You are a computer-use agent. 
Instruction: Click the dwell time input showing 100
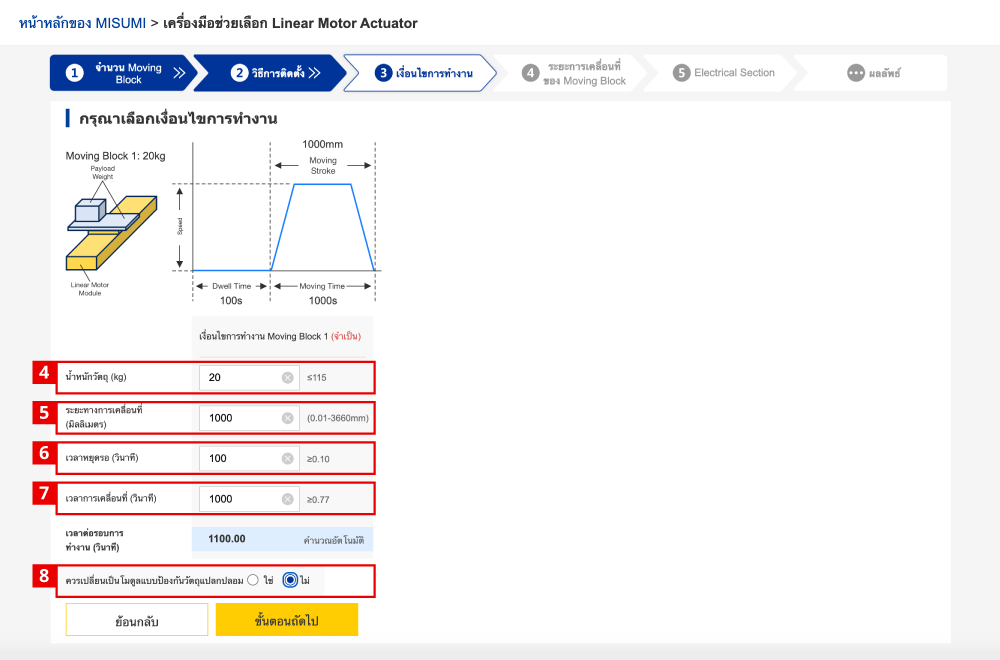(249, 458)
